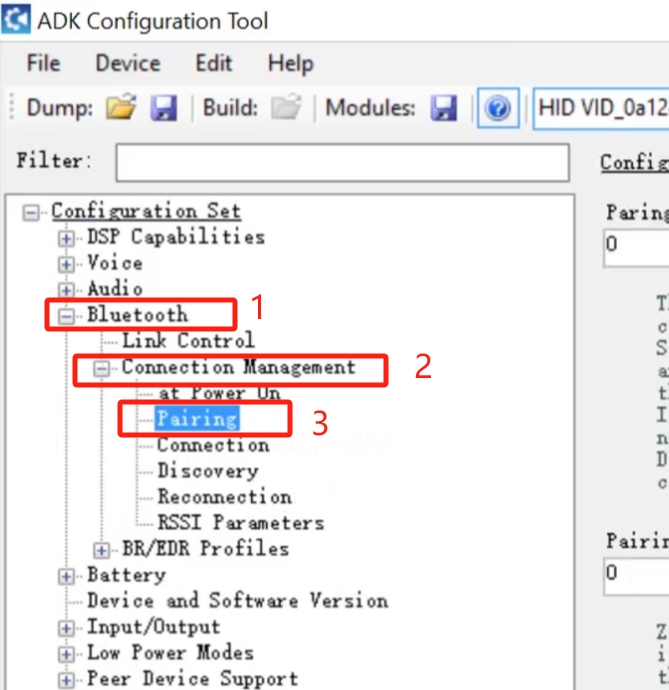669x690 pixels.
Task: Expand the Battery tree node
Action: click(x=66, y=576)
